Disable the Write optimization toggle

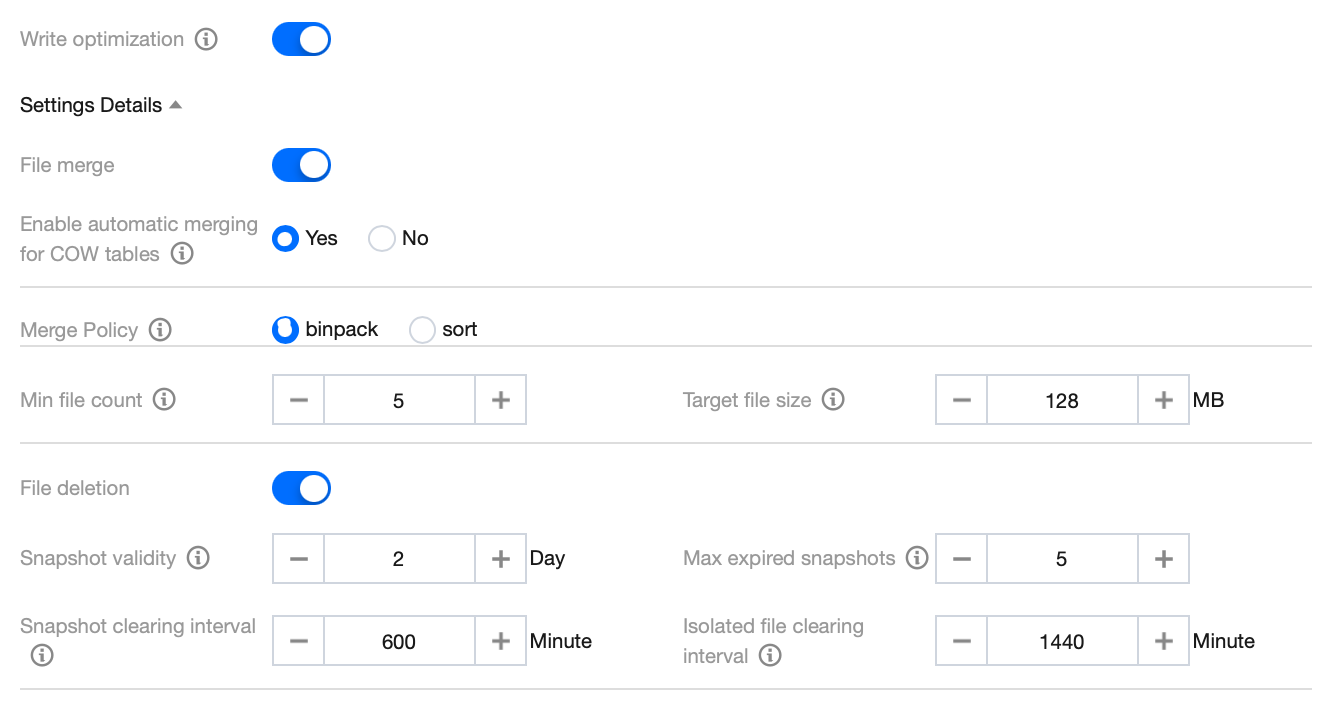[x=301, y=40]
